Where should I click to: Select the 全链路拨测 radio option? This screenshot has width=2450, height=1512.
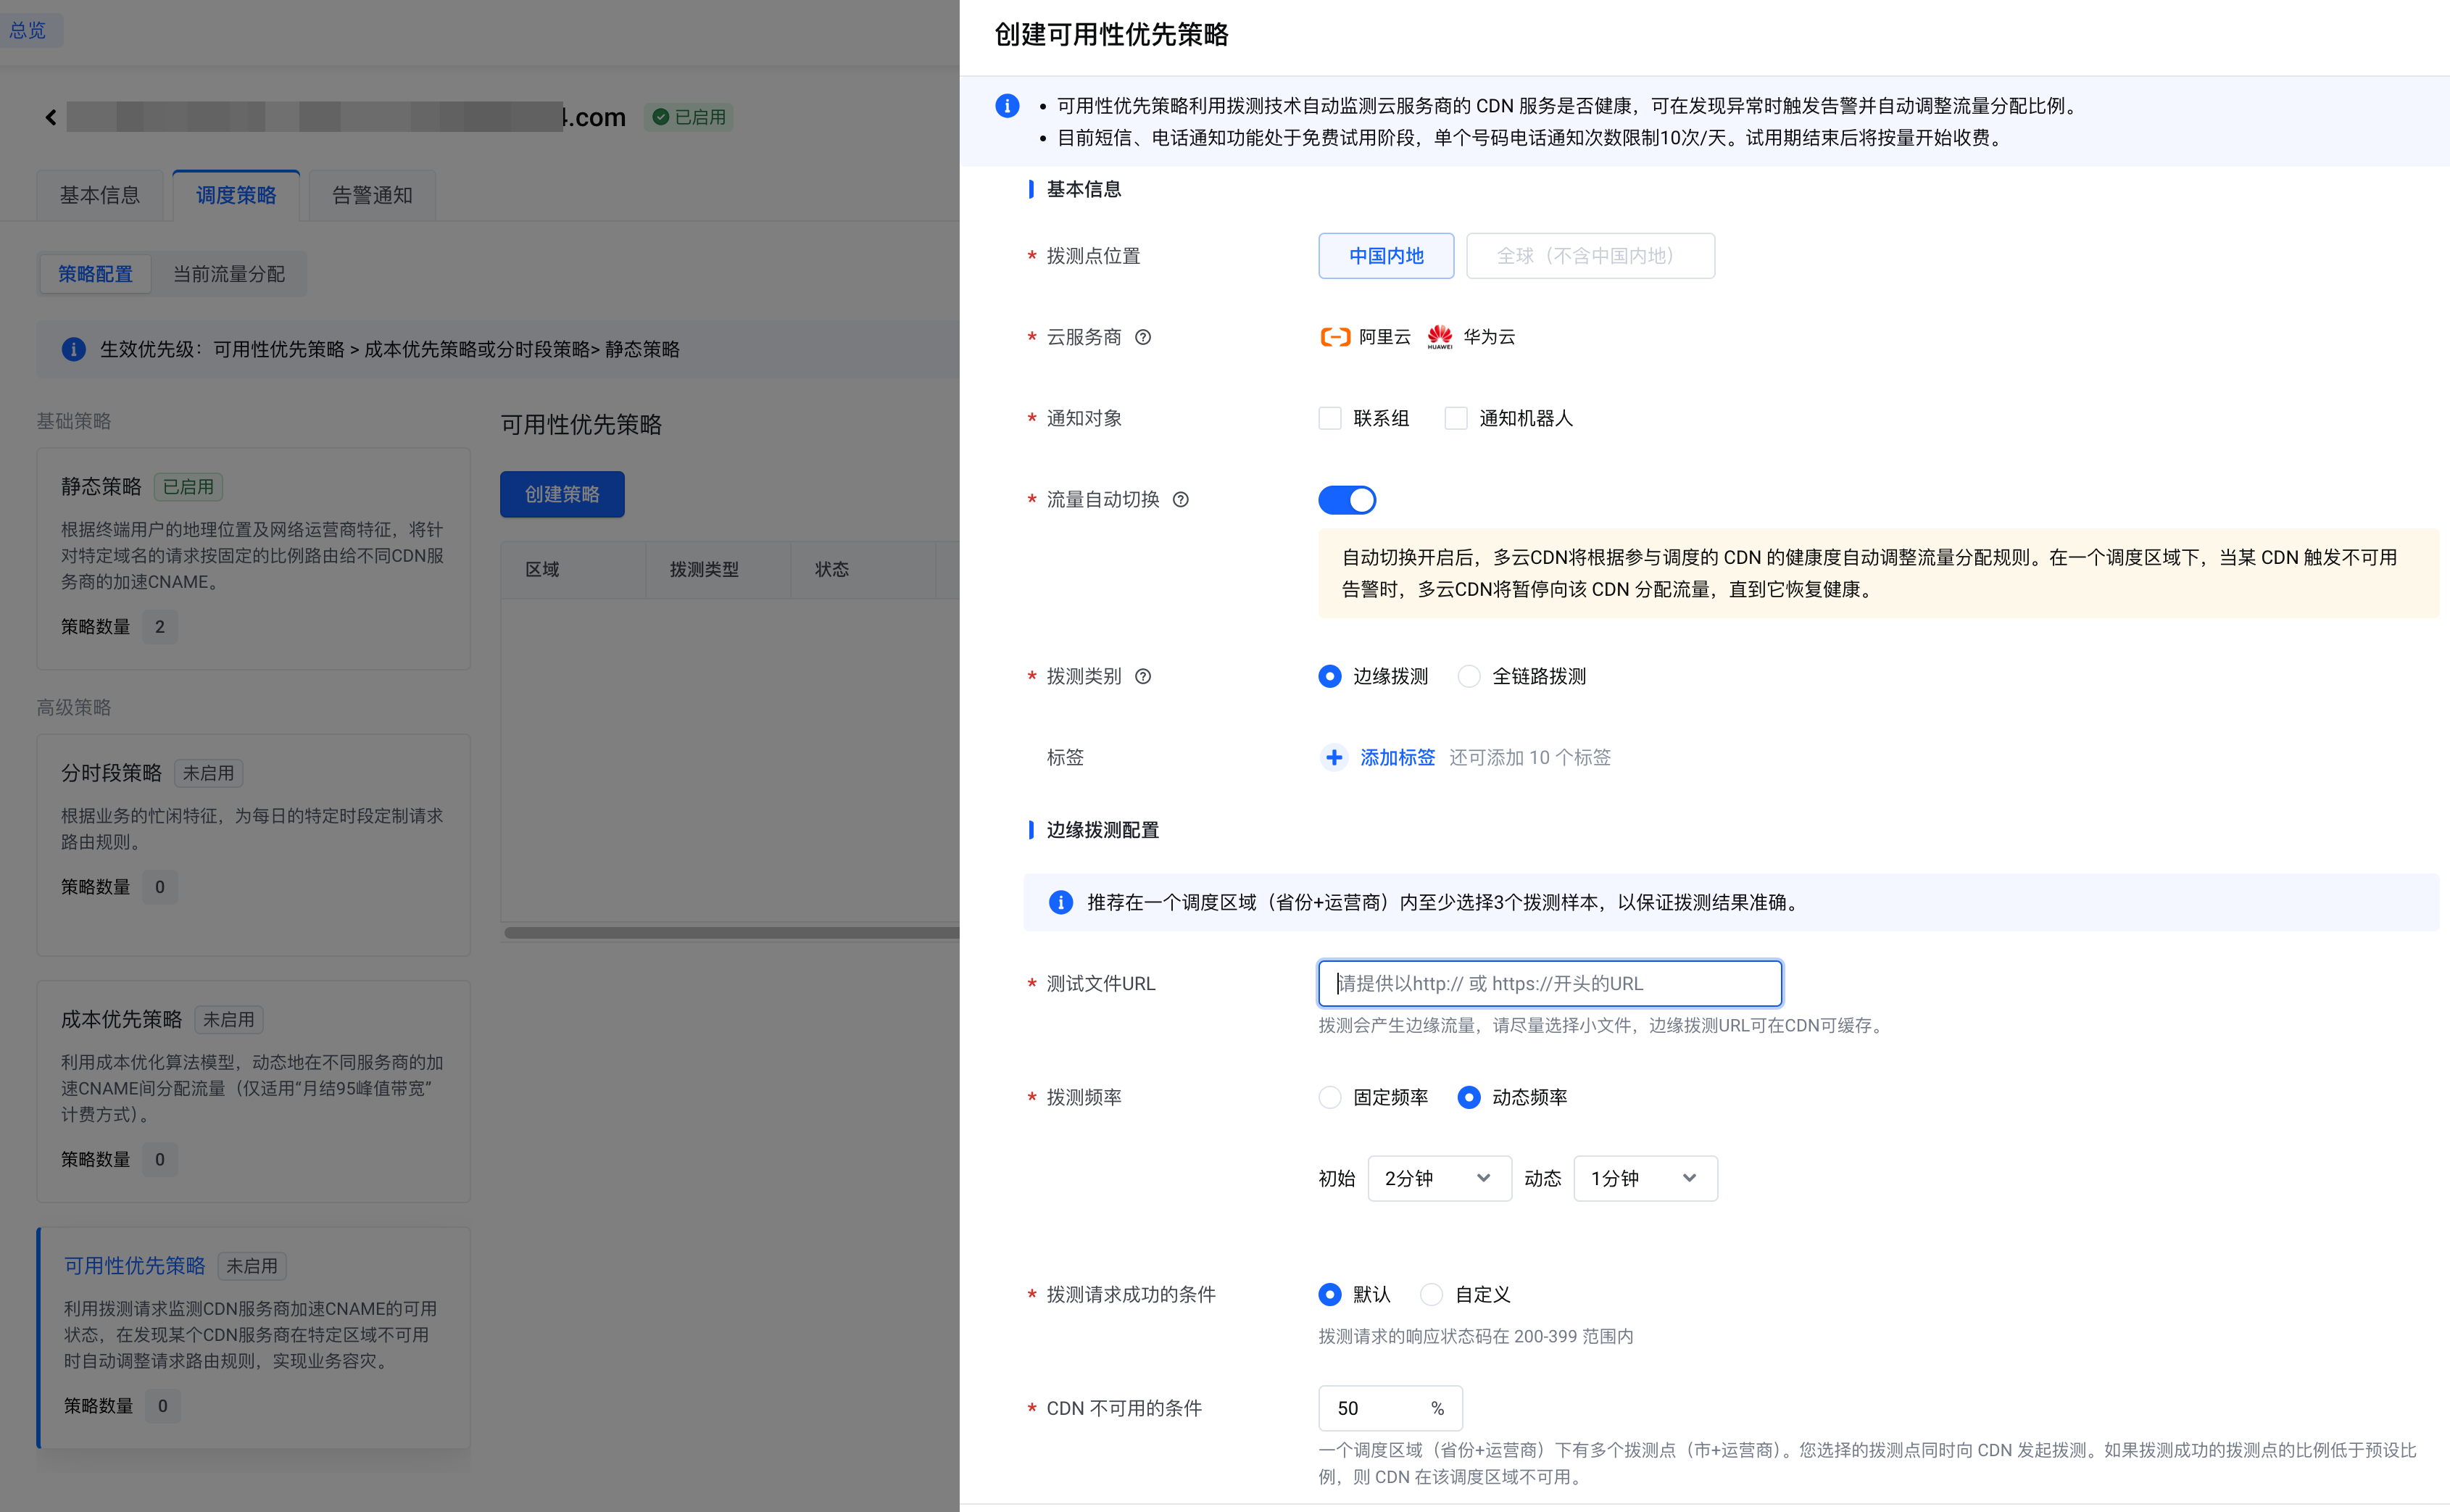pos(1468,676)
